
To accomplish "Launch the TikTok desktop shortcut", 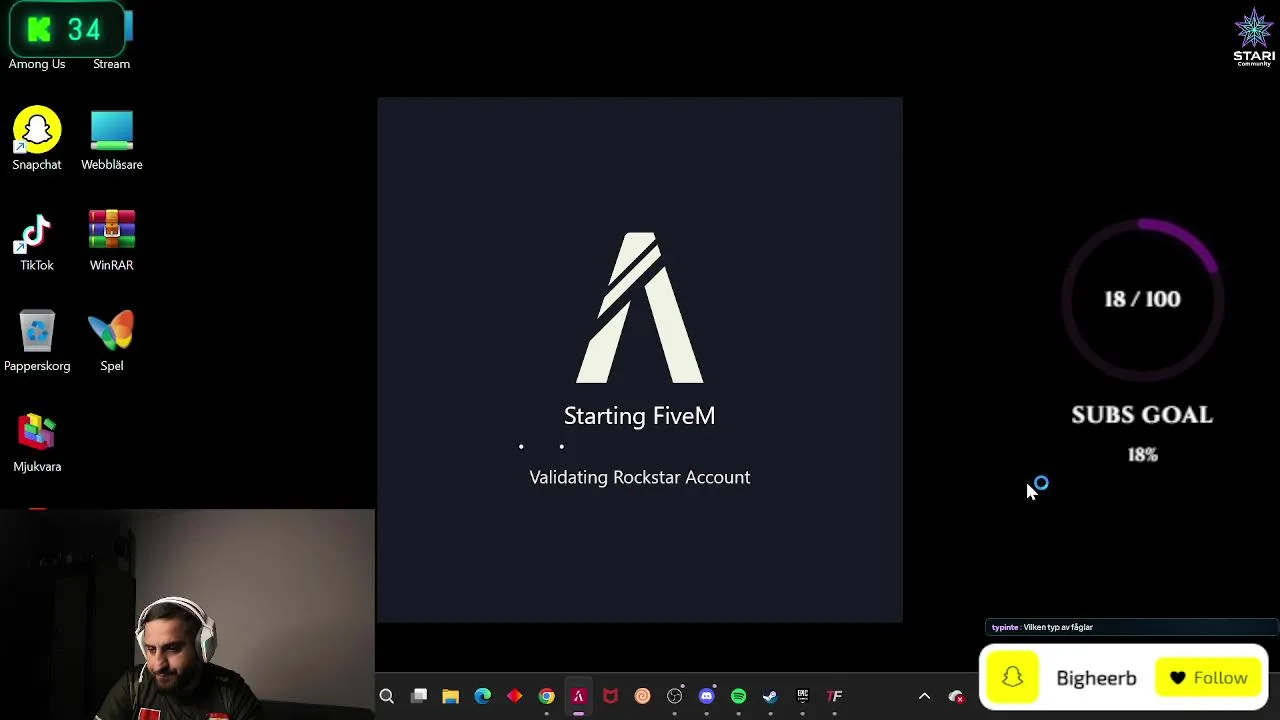I will pyautogui.click(x=37, y=240).
